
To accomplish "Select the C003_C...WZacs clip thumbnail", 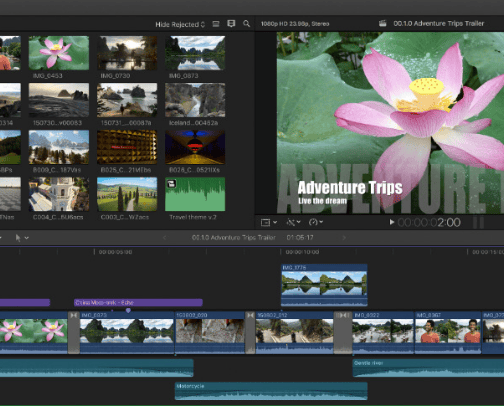I will click(127, 194).
